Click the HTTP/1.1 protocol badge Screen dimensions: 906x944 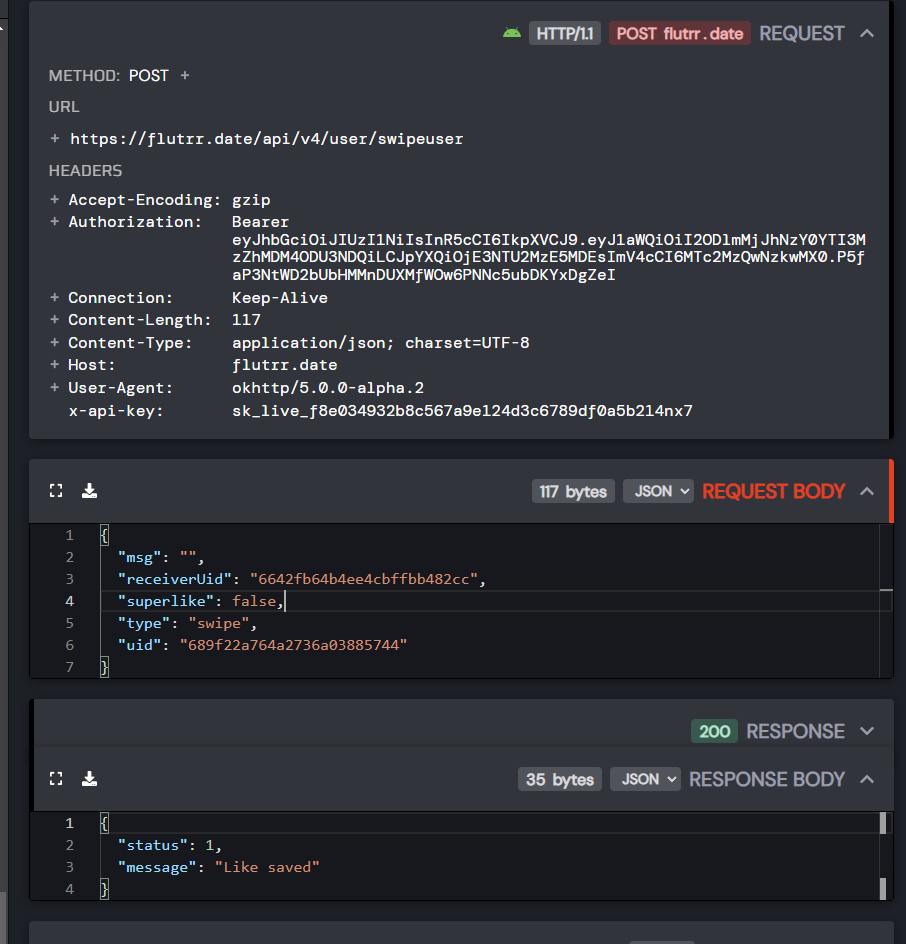click(x=565, y=34)
